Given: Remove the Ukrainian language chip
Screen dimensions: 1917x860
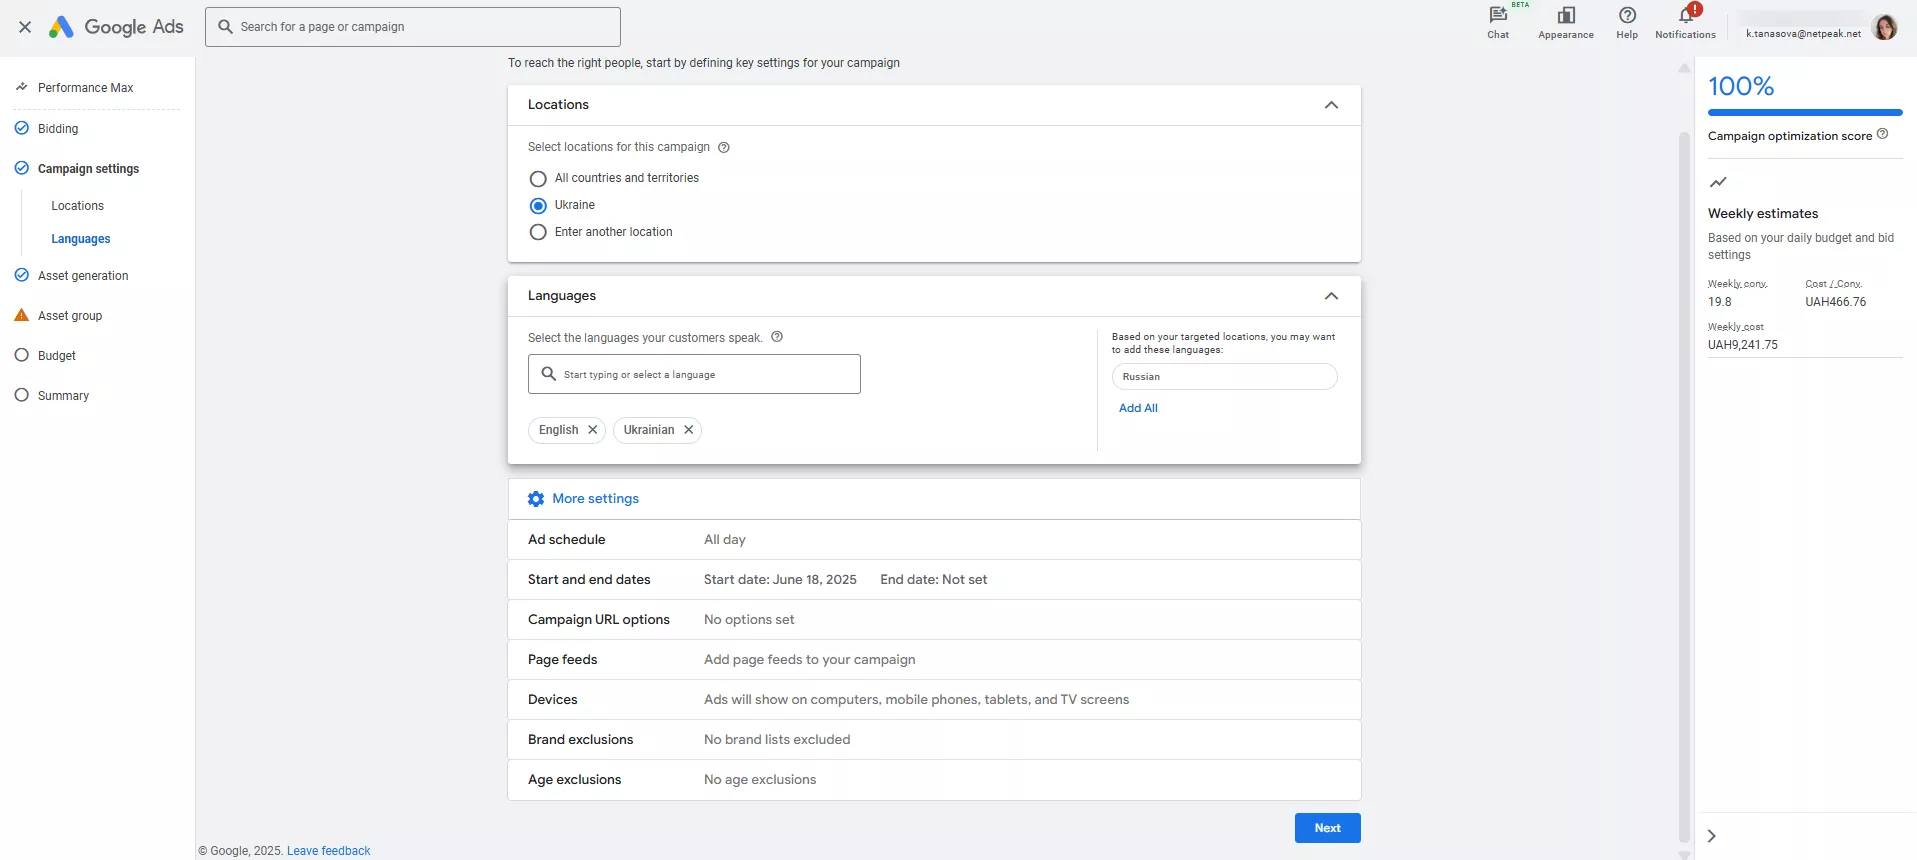Looking at the screenshot, I should point(689,430).
